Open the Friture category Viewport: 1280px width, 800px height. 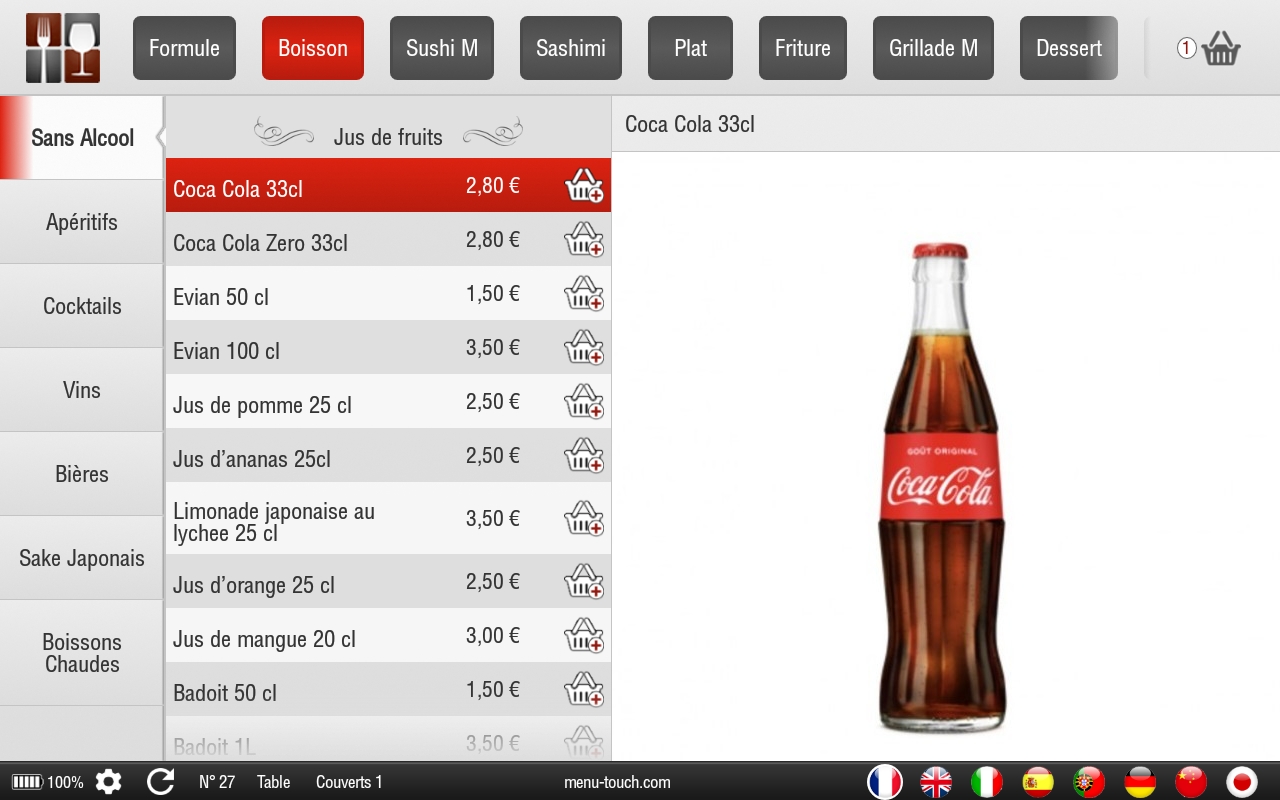803,48
